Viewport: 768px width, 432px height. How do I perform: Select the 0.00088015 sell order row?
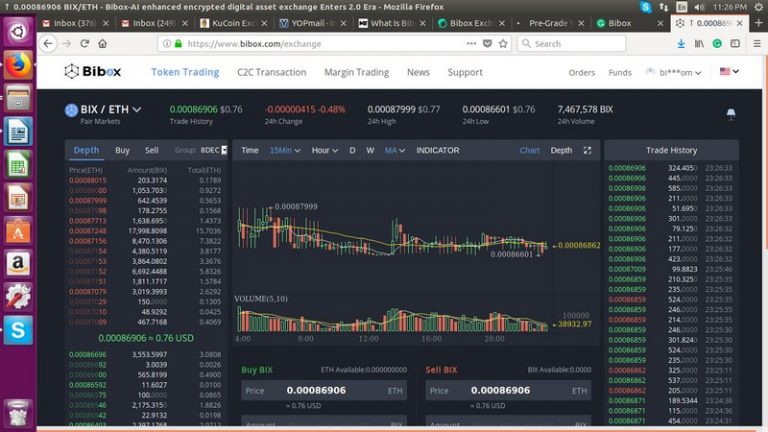pos(145,180)
